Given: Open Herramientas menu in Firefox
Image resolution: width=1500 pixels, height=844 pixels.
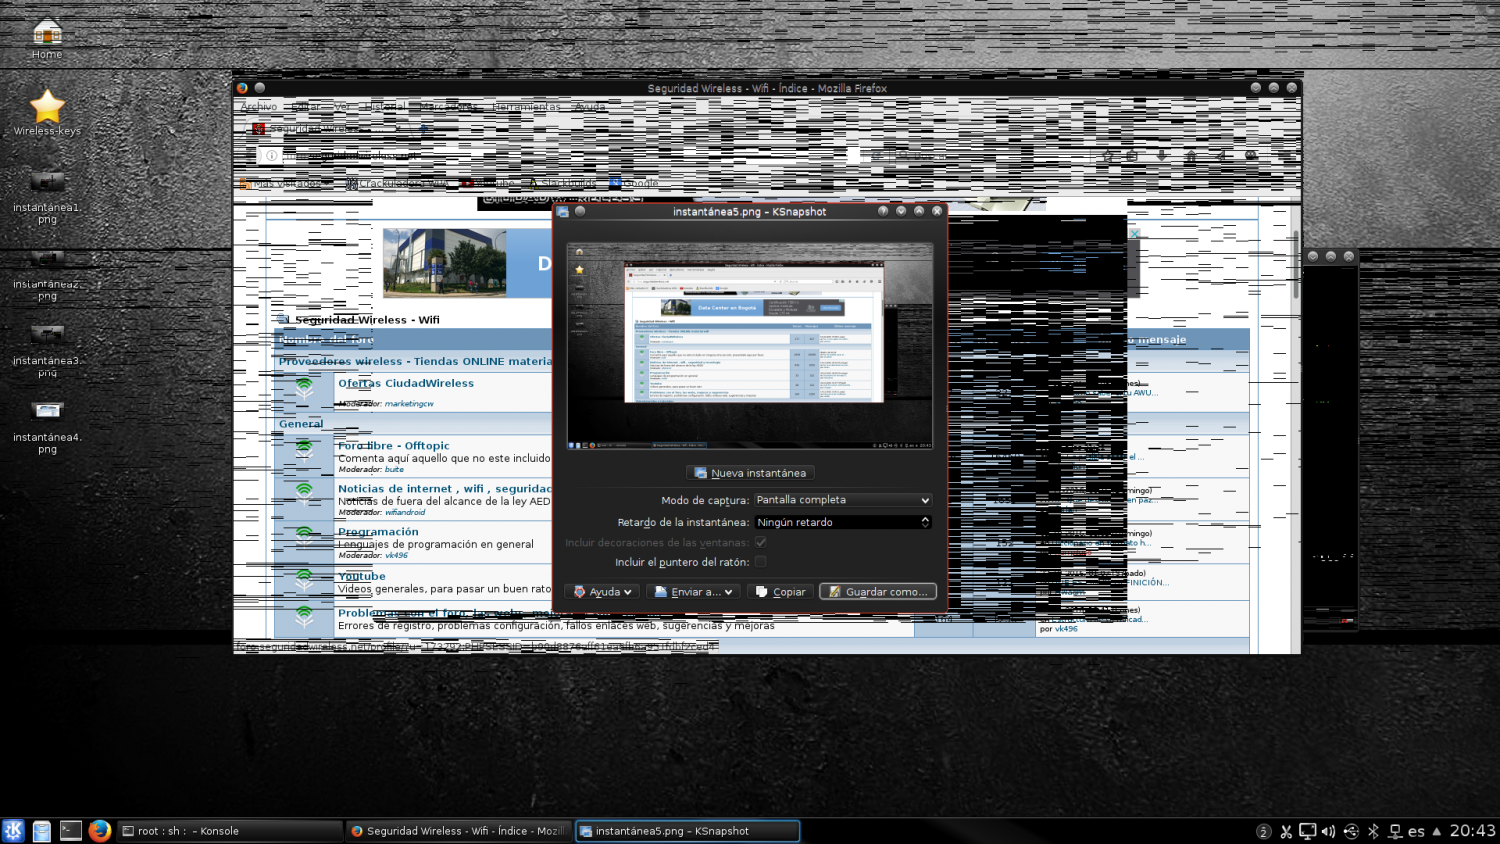Looking at the screenshot, I should (x=526, y=107).
